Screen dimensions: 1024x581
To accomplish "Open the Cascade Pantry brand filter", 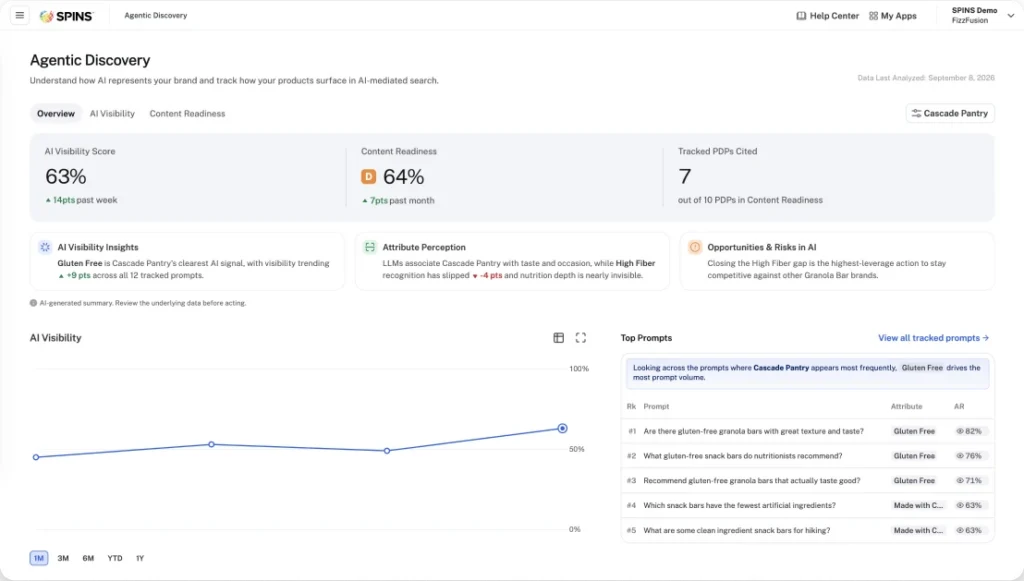I will coord(950,113).
